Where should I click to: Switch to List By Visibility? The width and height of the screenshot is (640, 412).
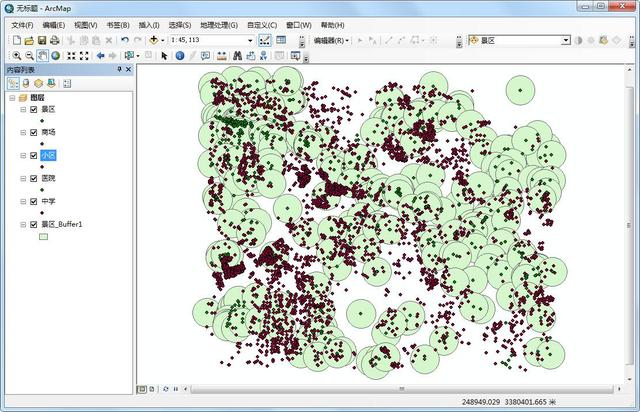pyautogui.click(x=38, y=84)
